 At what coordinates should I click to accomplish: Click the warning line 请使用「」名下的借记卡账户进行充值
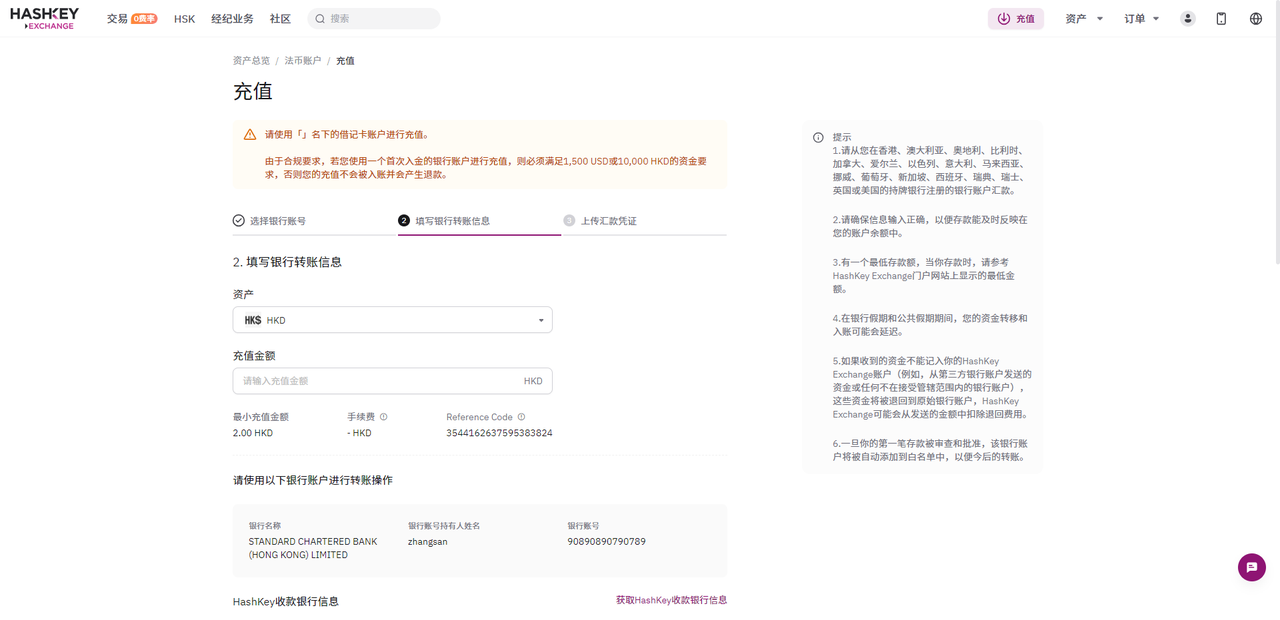pos(347,134)
